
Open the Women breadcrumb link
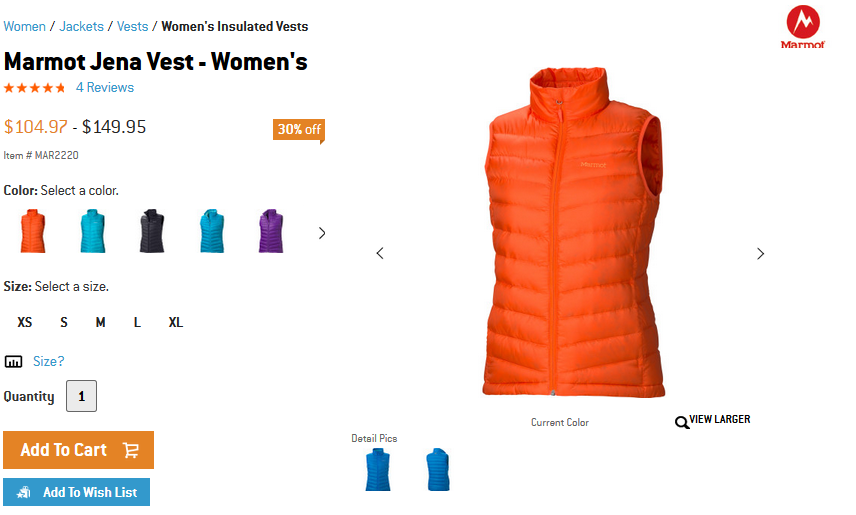(25, 26)
